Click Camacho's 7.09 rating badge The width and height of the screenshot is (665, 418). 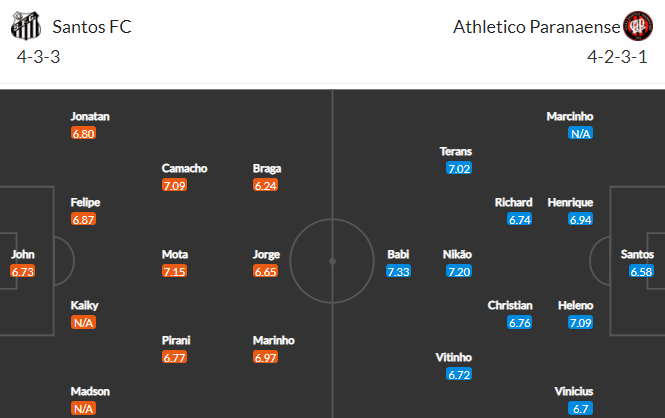point(174,185)
